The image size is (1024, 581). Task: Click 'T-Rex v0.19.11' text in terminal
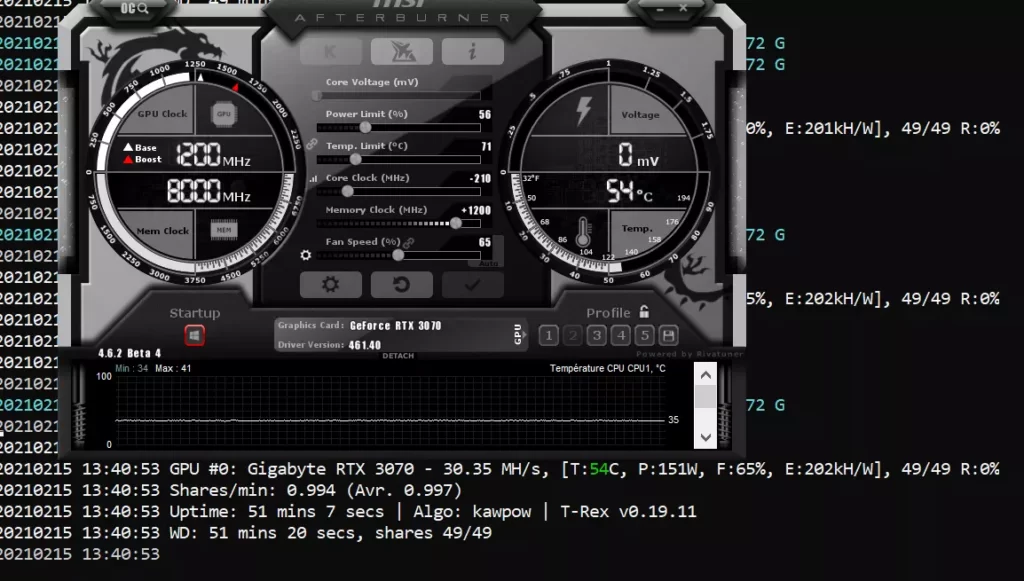(x=628, y=511)
